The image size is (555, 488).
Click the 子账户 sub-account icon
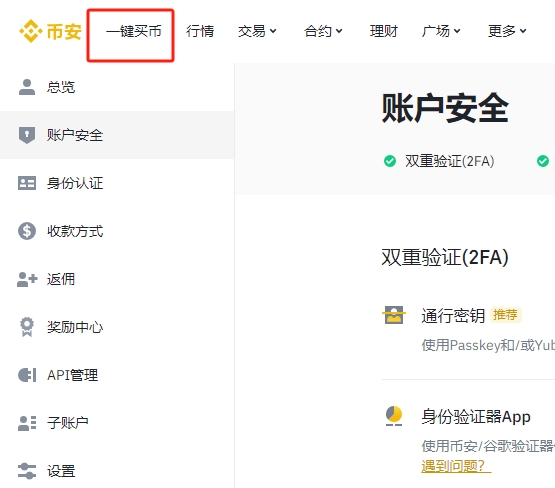click(x=27, y=423)
